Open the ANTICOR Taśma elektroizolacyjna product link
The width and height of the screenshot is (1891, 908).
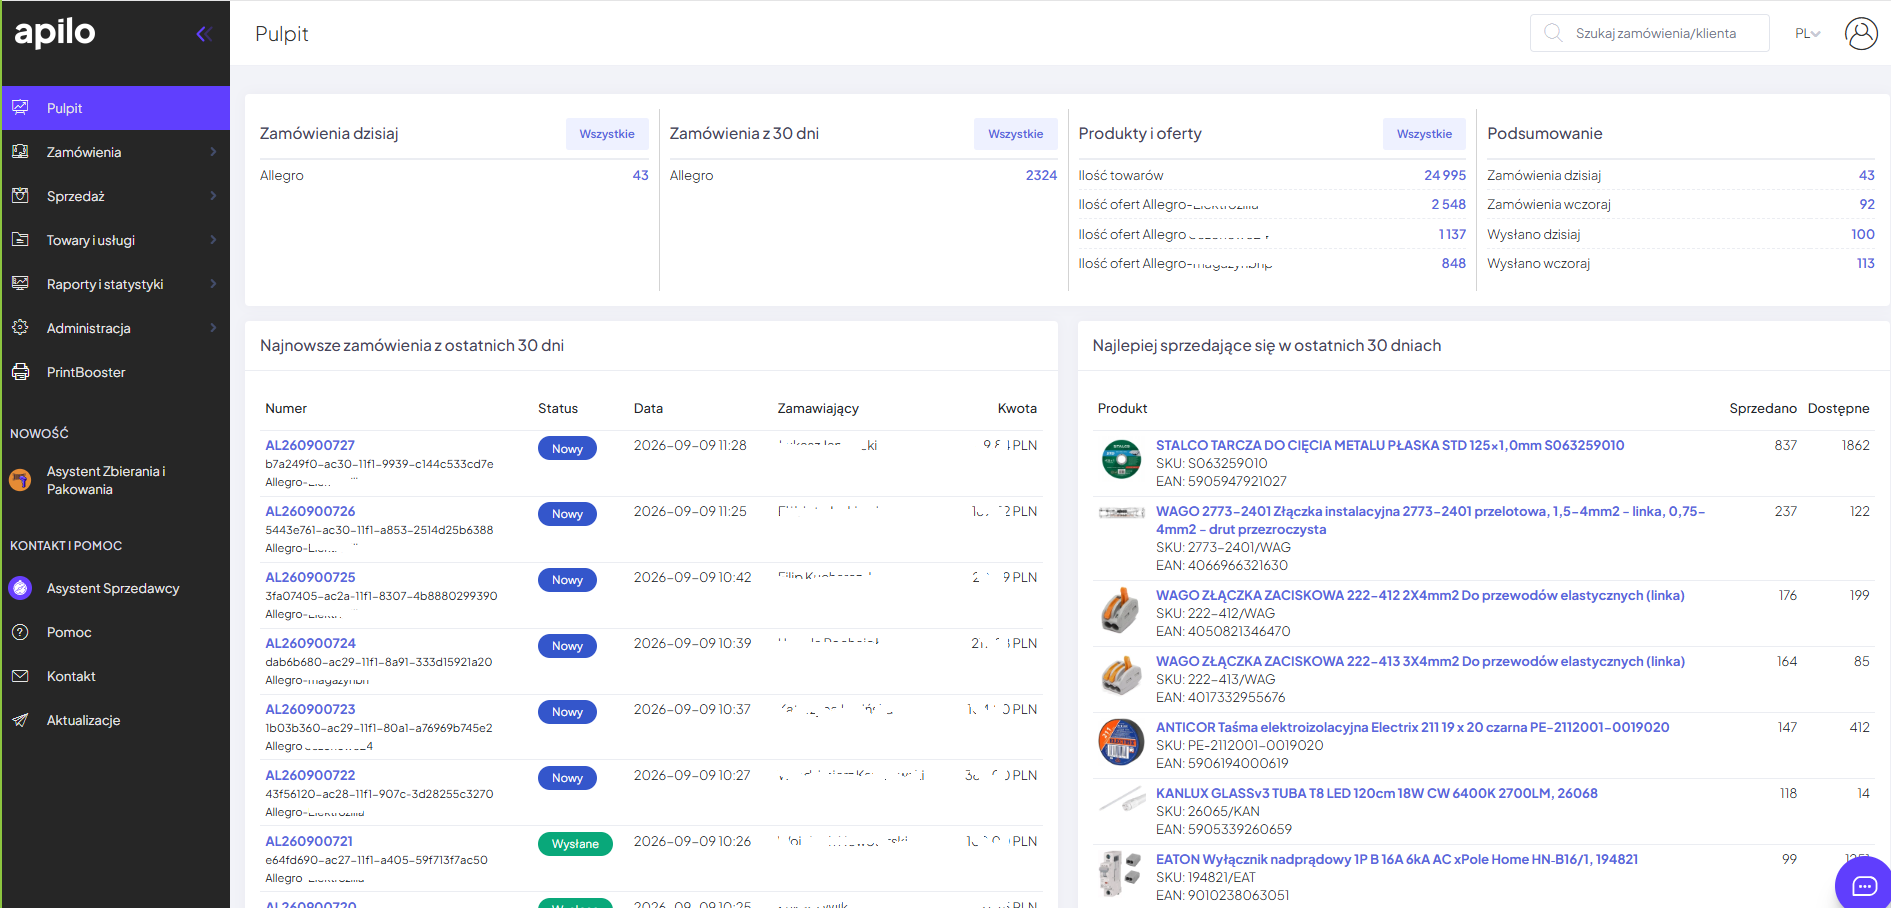1413,727
